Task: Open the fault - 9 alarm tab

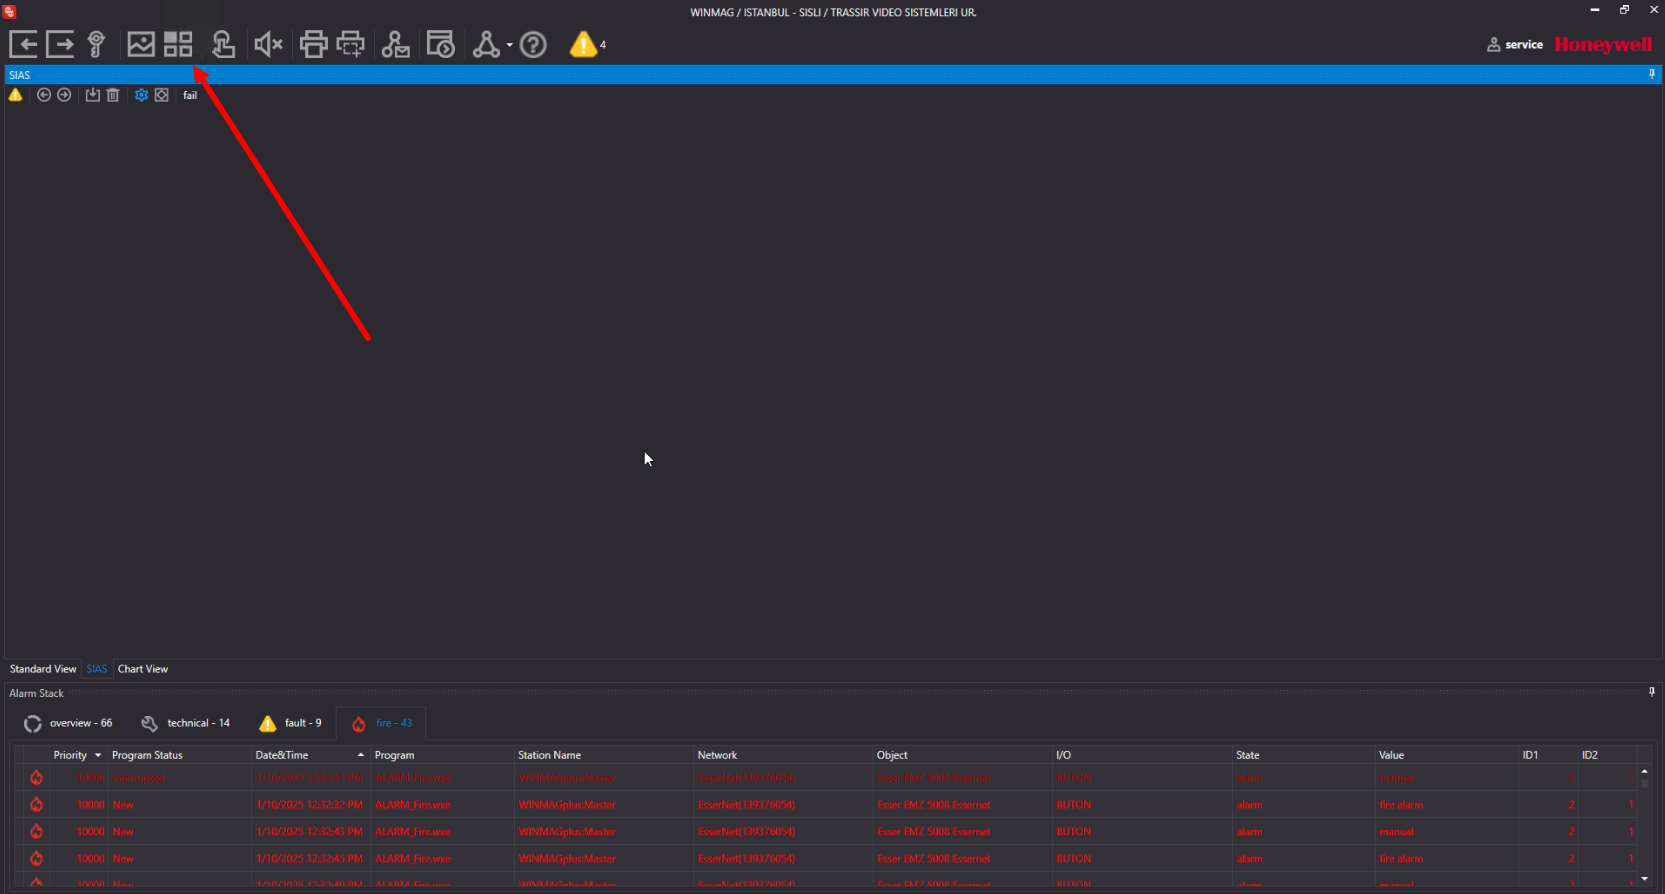Action: [291, 723]
